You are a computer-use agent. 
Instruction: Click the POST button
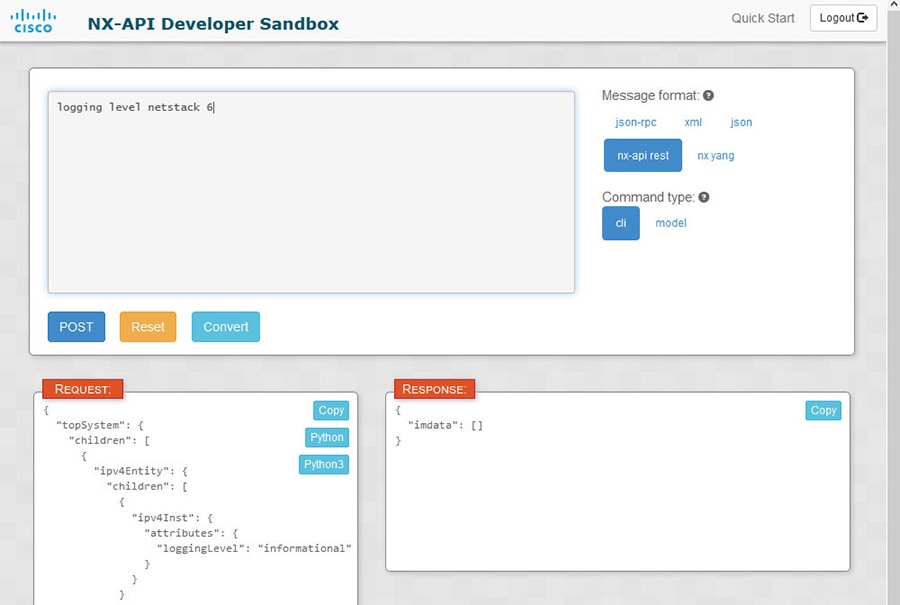[76, 326]
